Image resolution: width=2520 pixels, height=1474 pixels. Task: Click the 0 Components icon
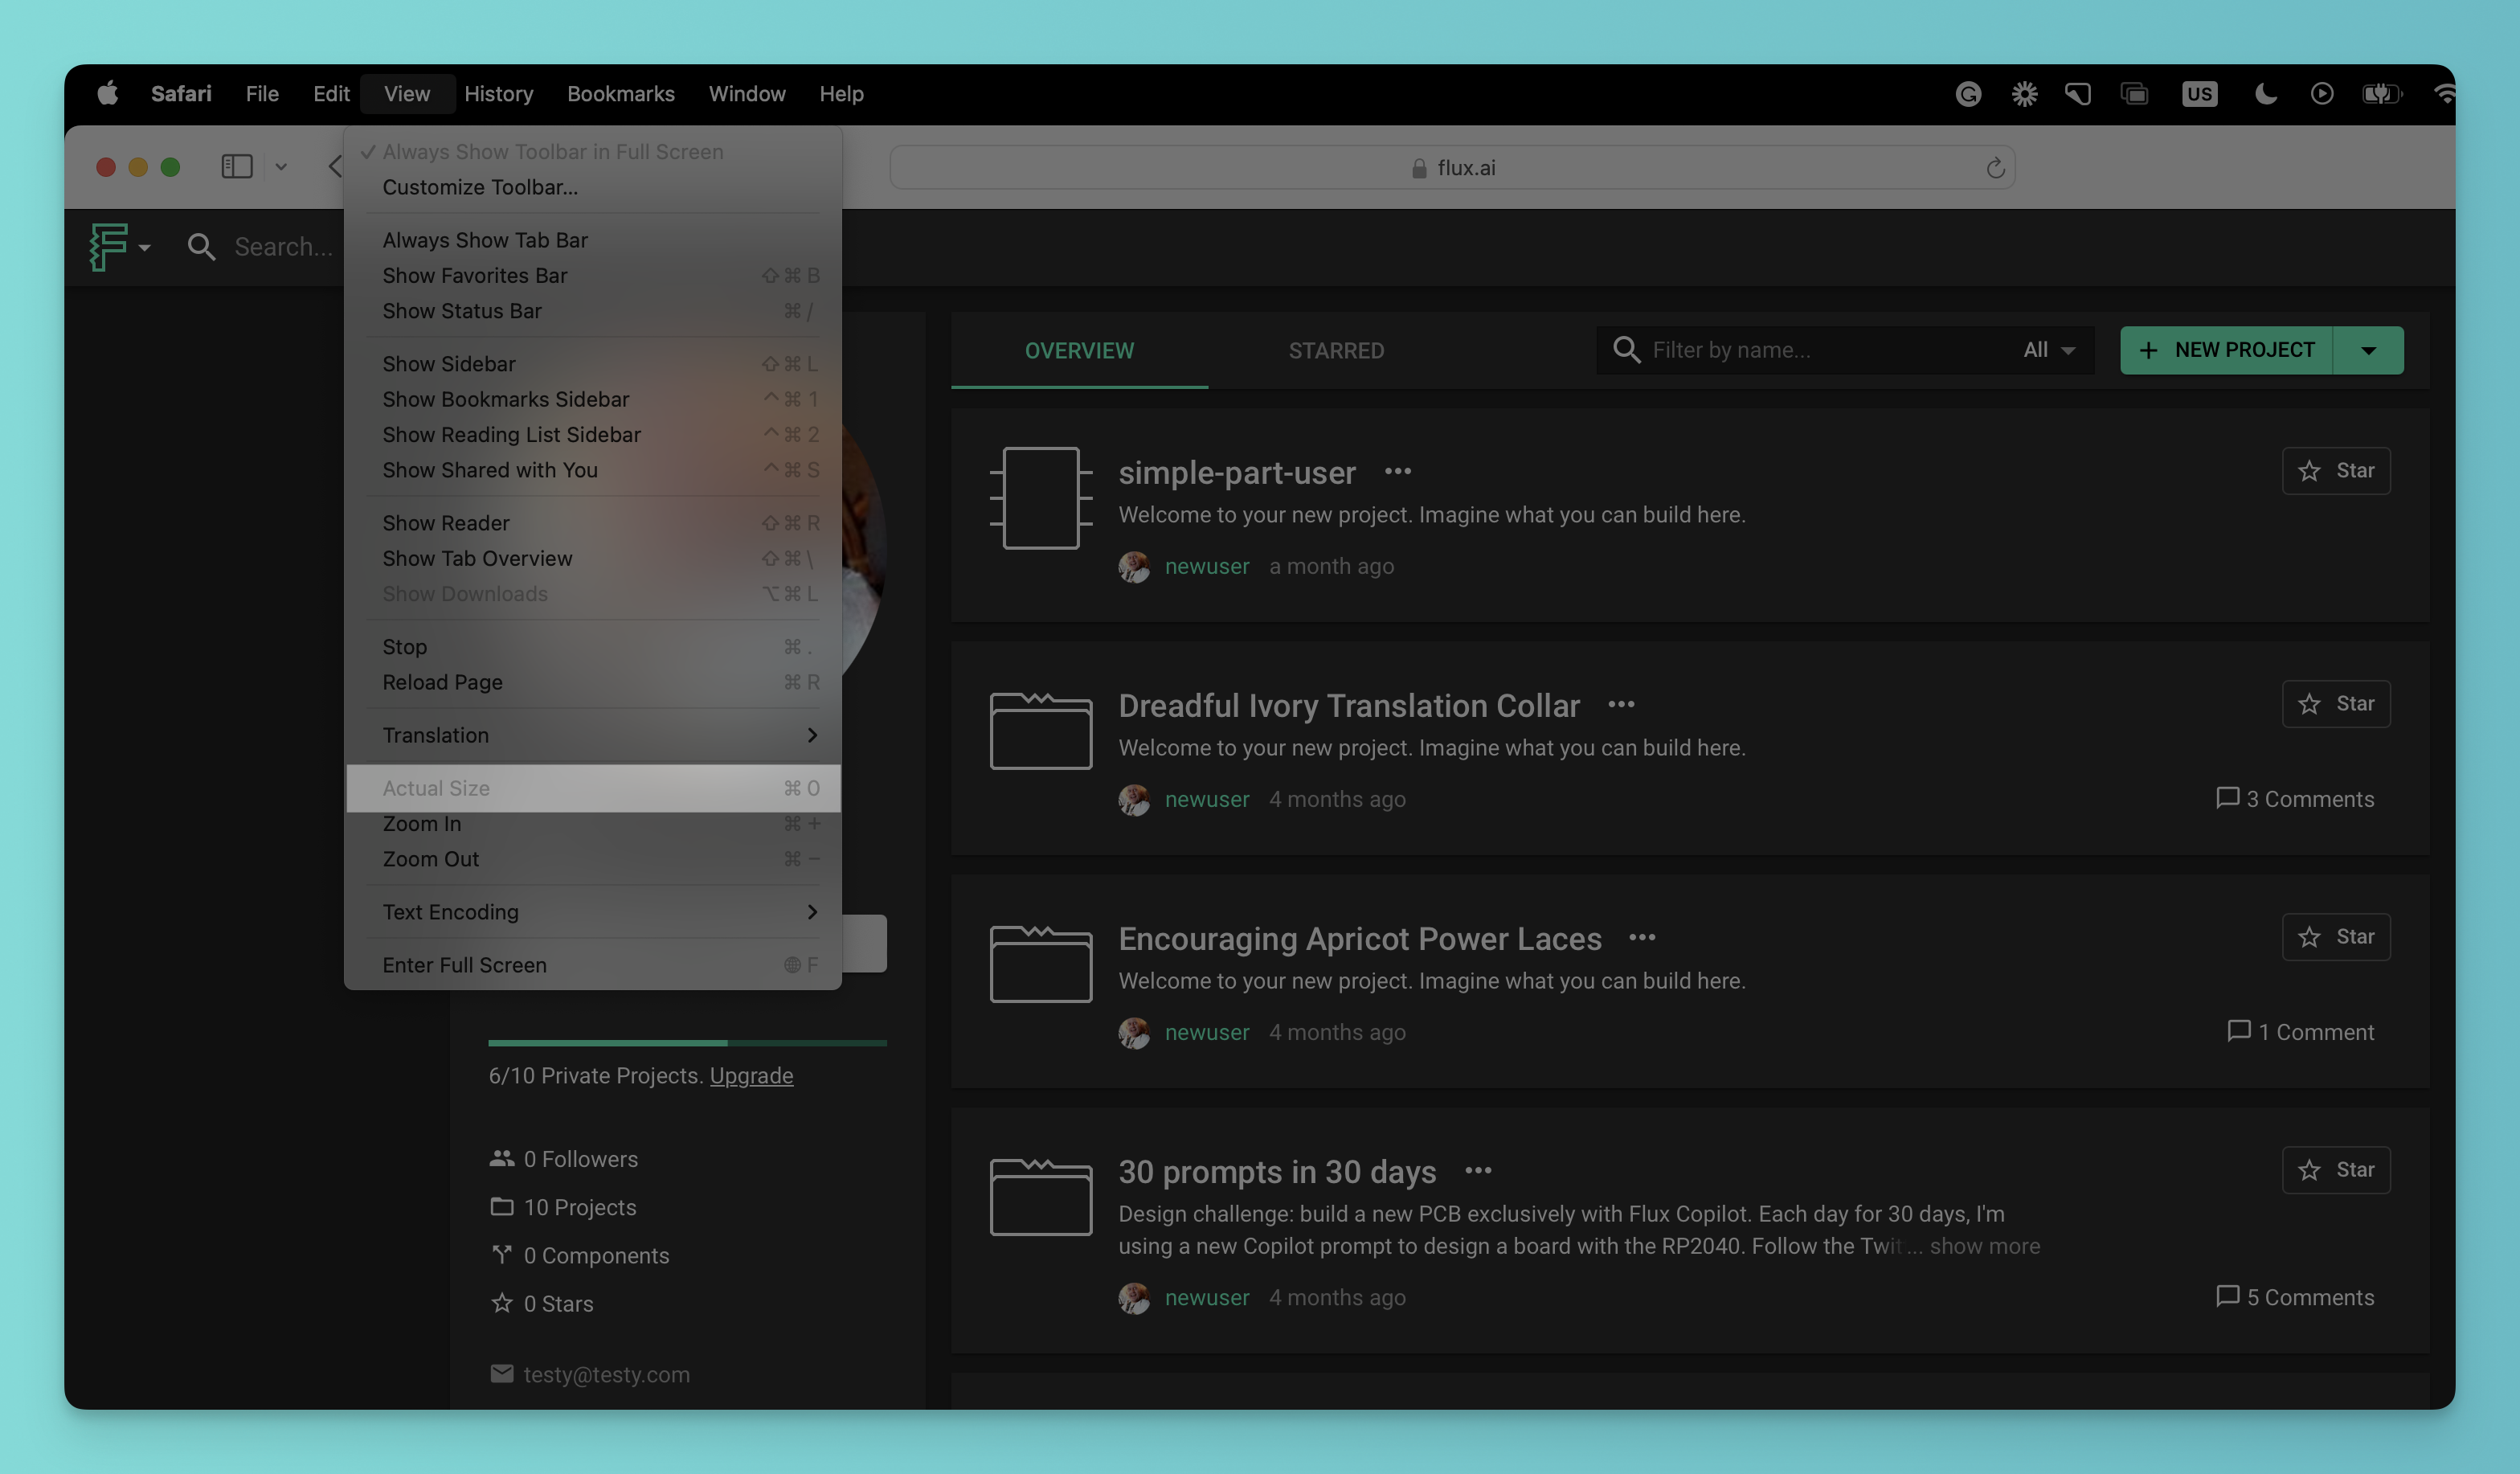tap(501, 1254)
